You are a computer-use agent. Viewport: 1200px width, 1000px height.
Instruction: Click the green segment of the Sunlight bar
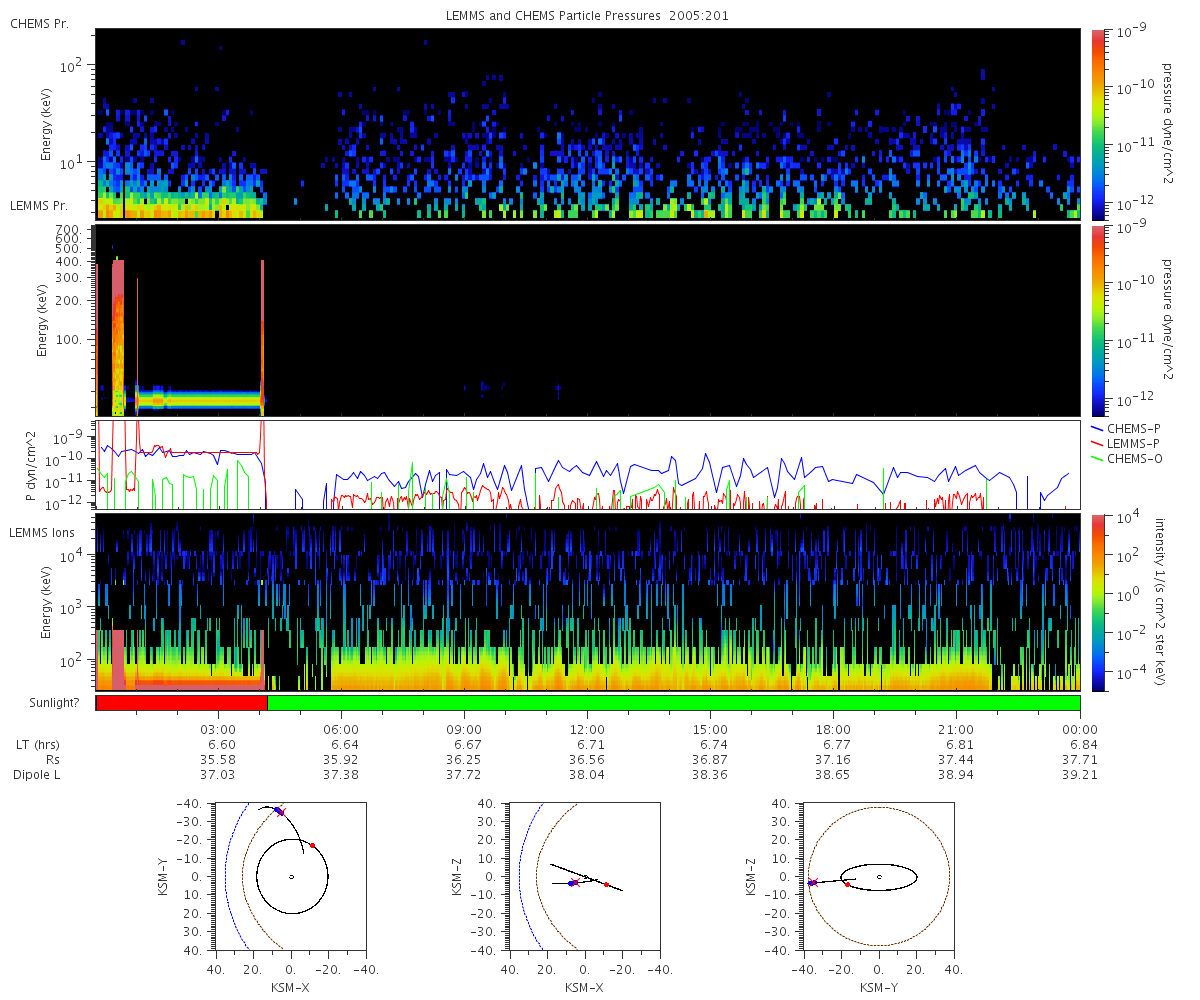pos(674,703)
